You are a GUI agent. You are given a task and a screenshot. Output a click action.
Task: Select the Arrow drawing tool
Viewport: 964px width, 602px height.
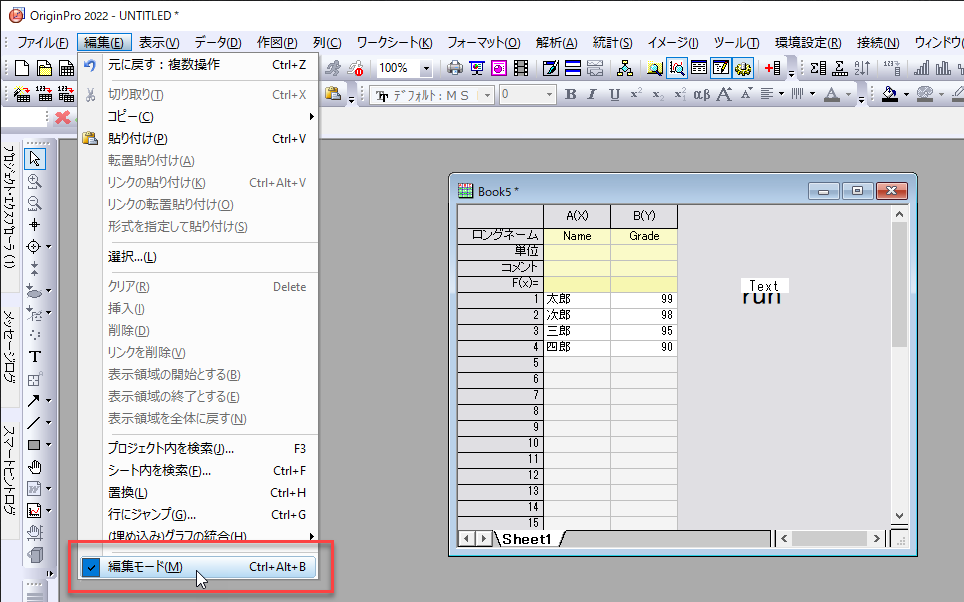point(33,401)
